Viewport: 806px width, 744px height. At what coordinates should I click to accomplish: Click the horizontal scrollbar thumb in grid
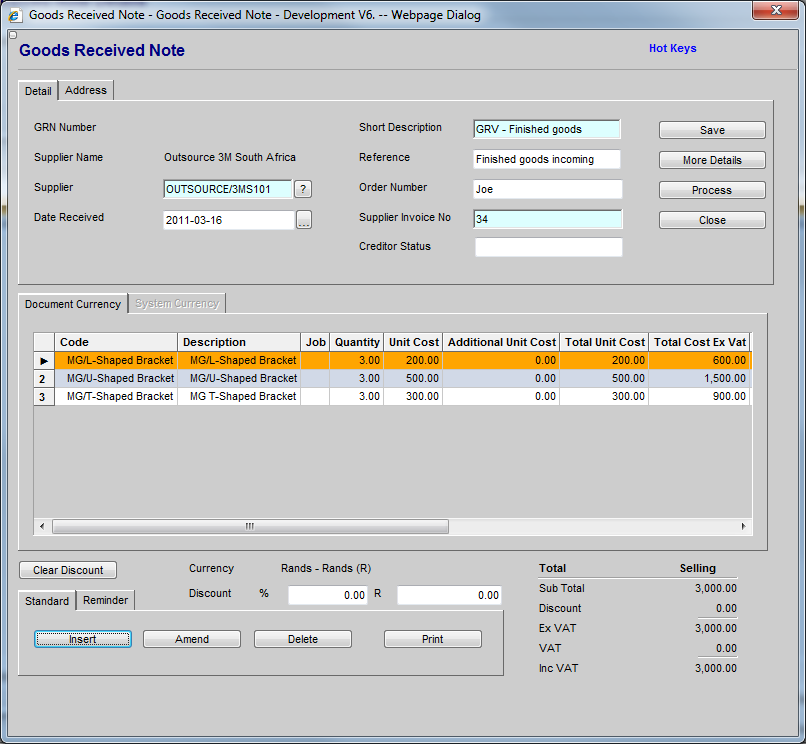pos(250,526)
